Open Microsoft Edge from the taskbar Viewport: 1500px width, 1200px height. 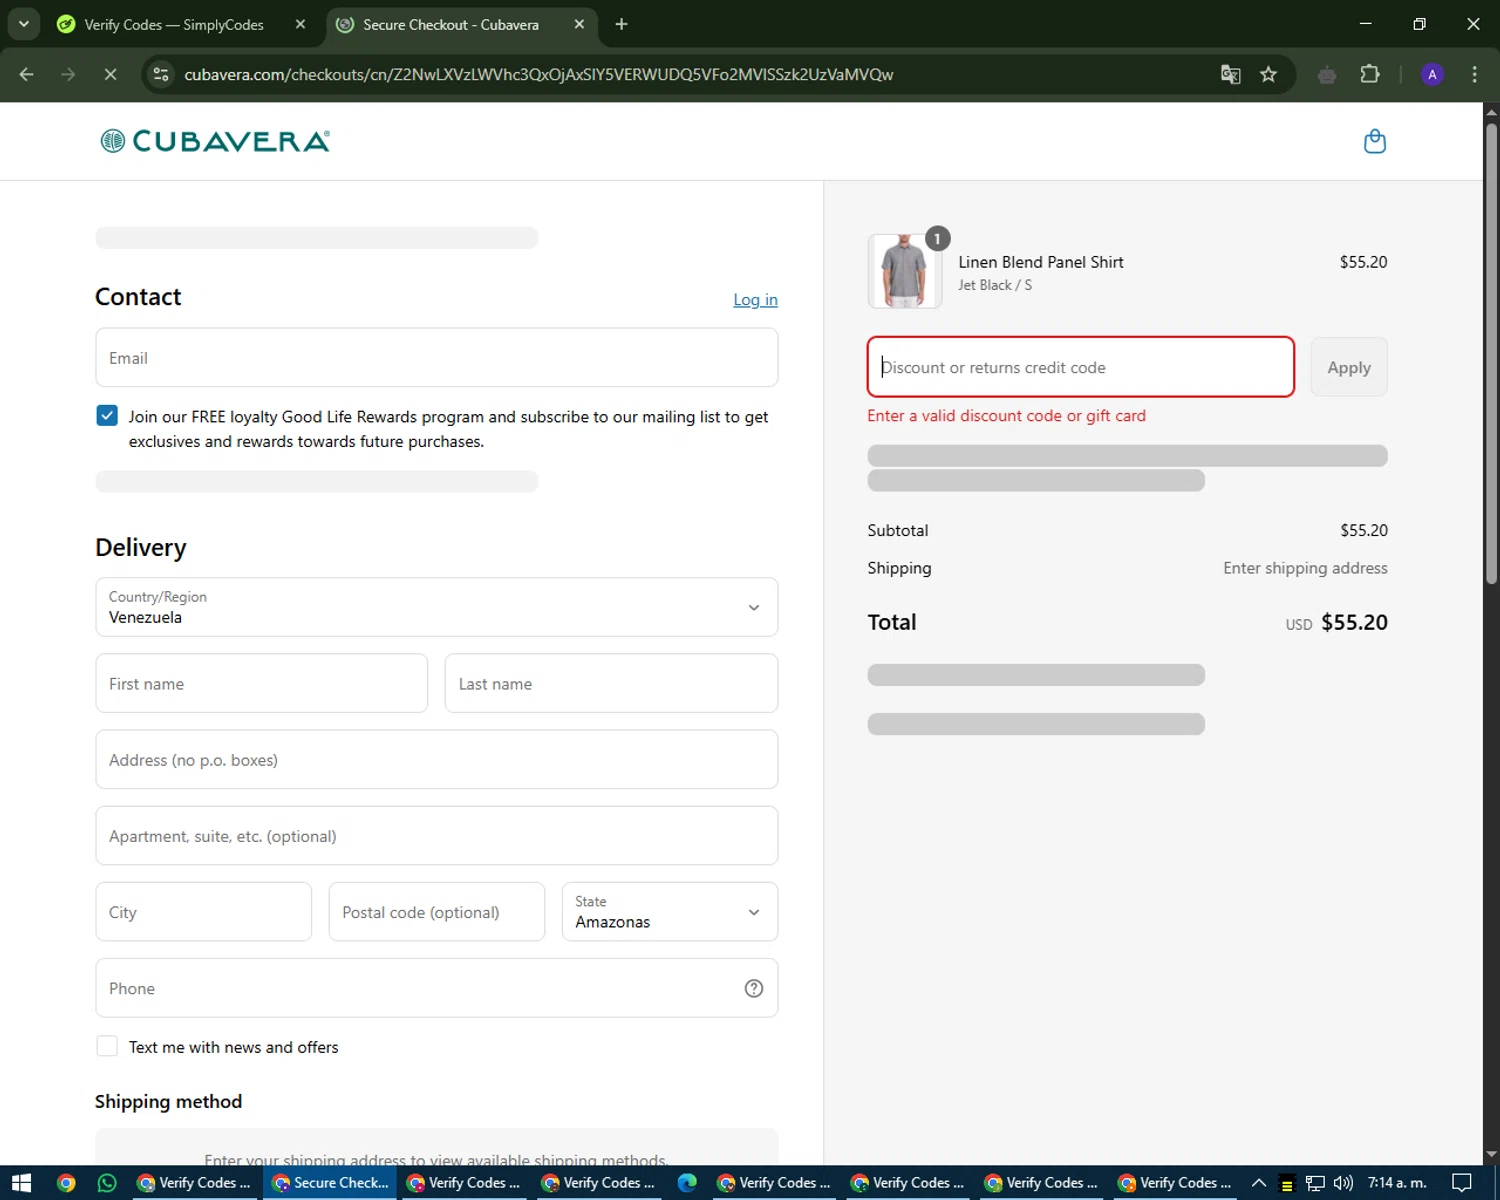[x=687, y=1183]
